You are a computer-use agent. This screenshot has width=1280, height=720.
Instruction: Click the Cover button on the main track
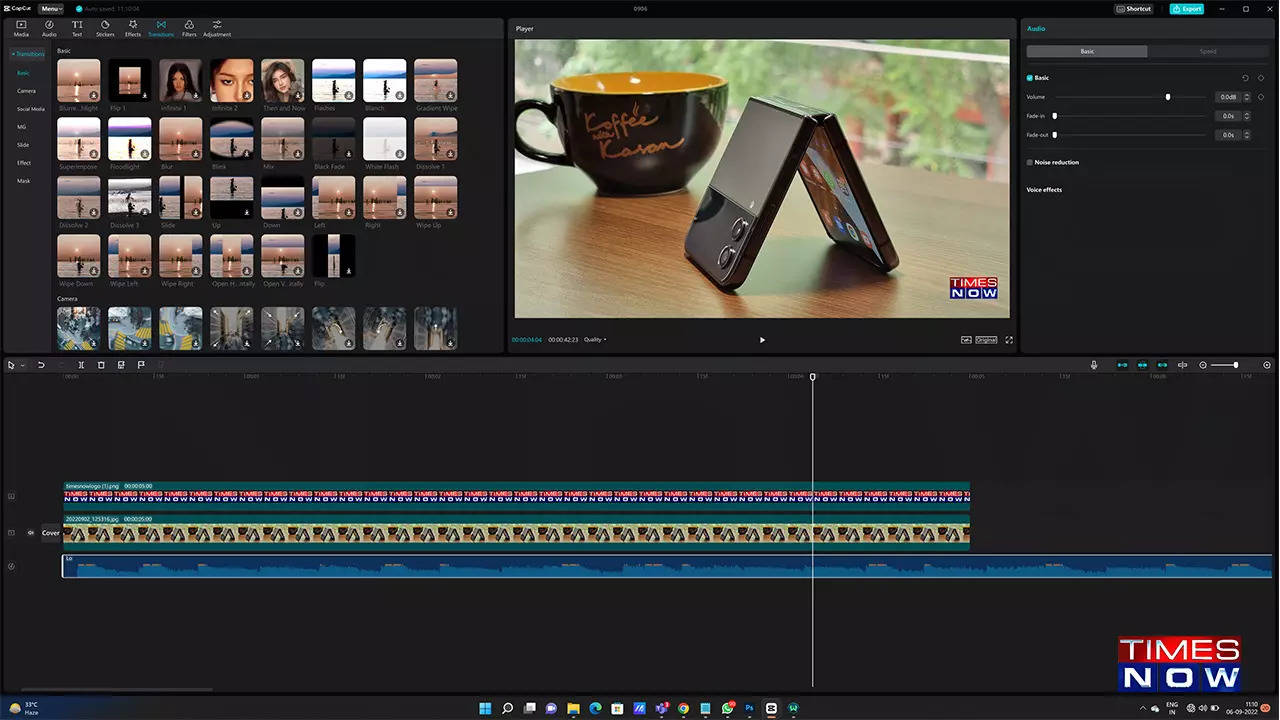[50, 533]
